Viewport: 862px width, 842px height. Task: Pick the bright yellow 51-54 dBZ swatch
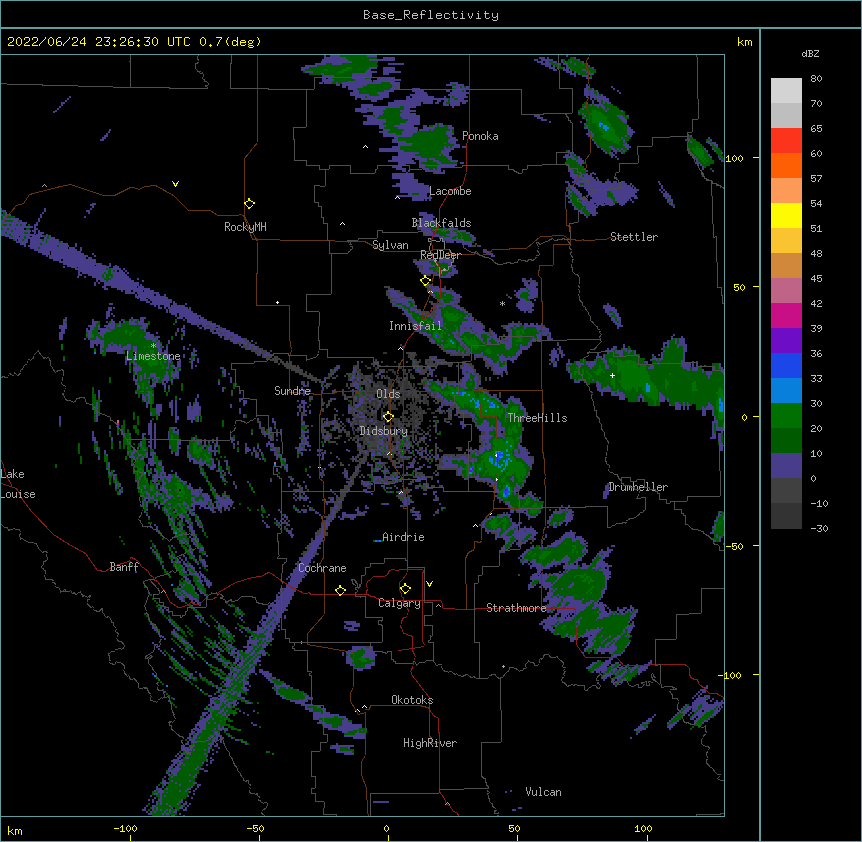coord(786,215)
